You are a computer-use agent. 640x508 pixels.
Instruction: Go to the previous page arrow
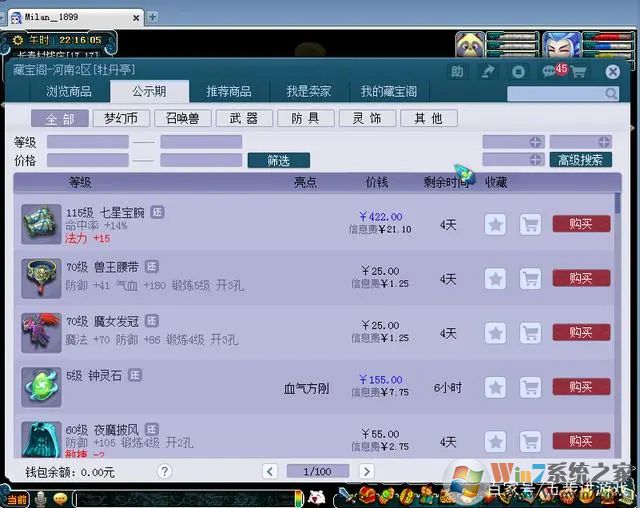coord(271,471)
